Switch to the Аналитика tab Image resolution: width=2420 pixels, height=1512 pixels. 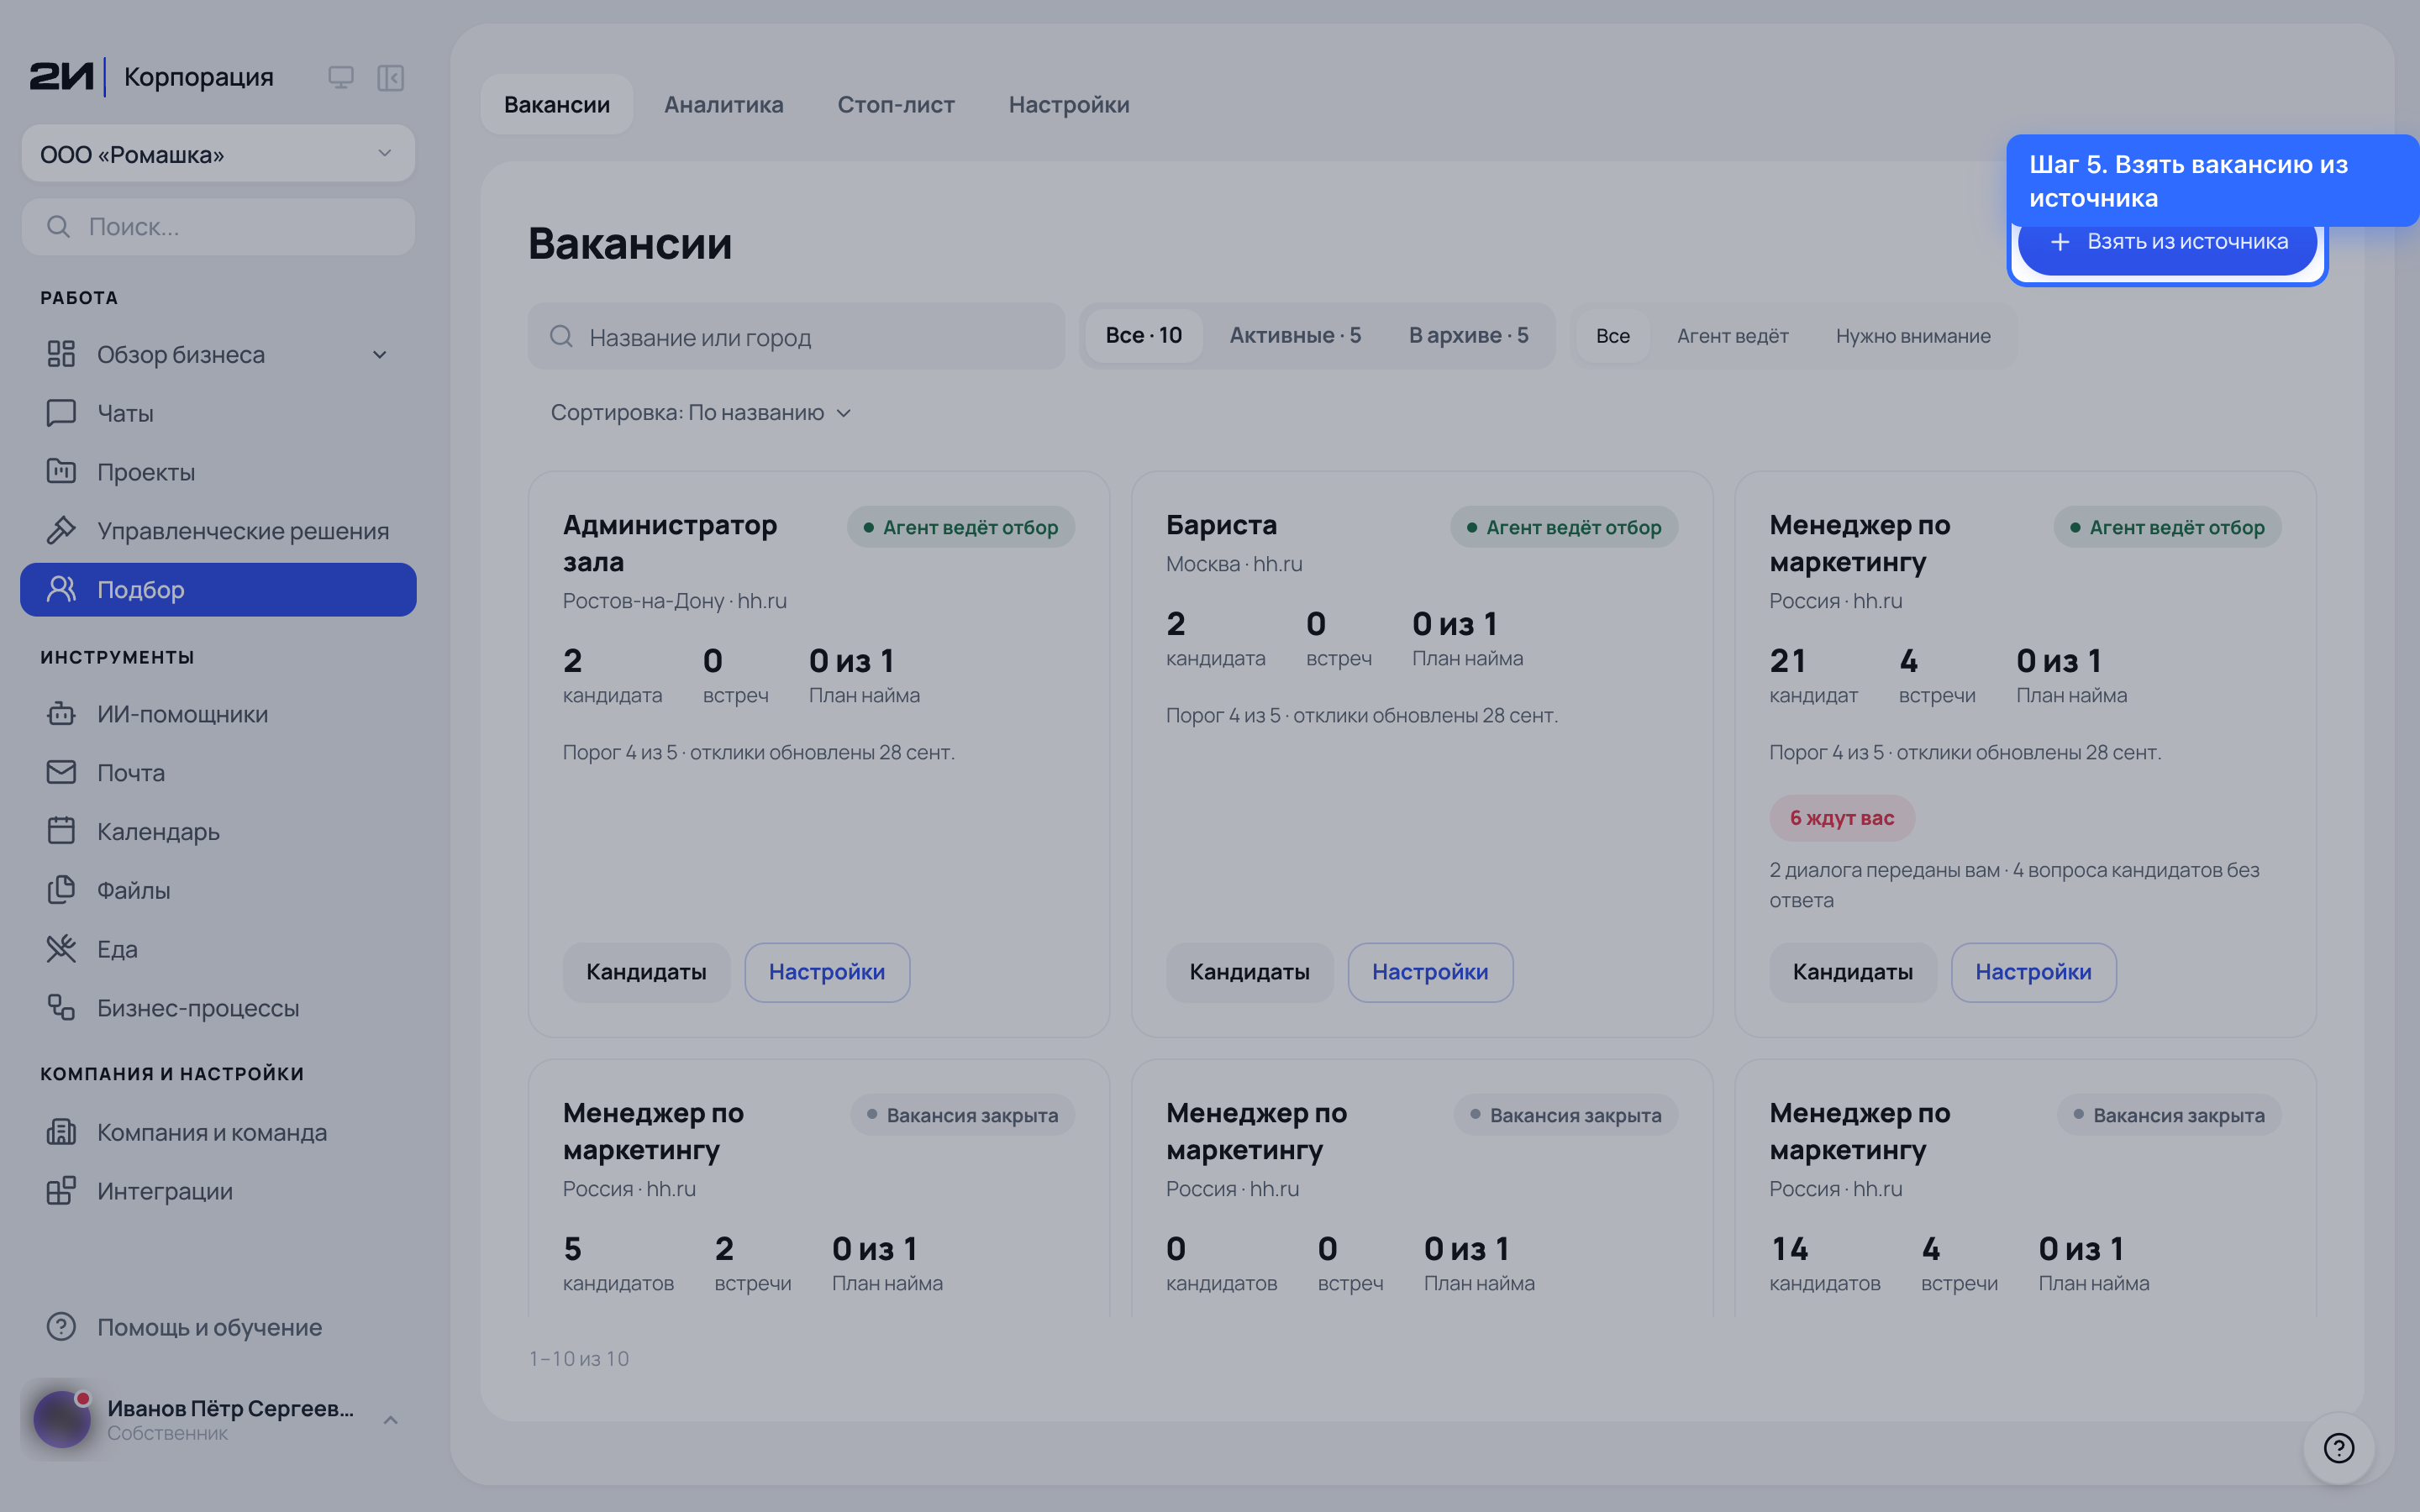723,104
